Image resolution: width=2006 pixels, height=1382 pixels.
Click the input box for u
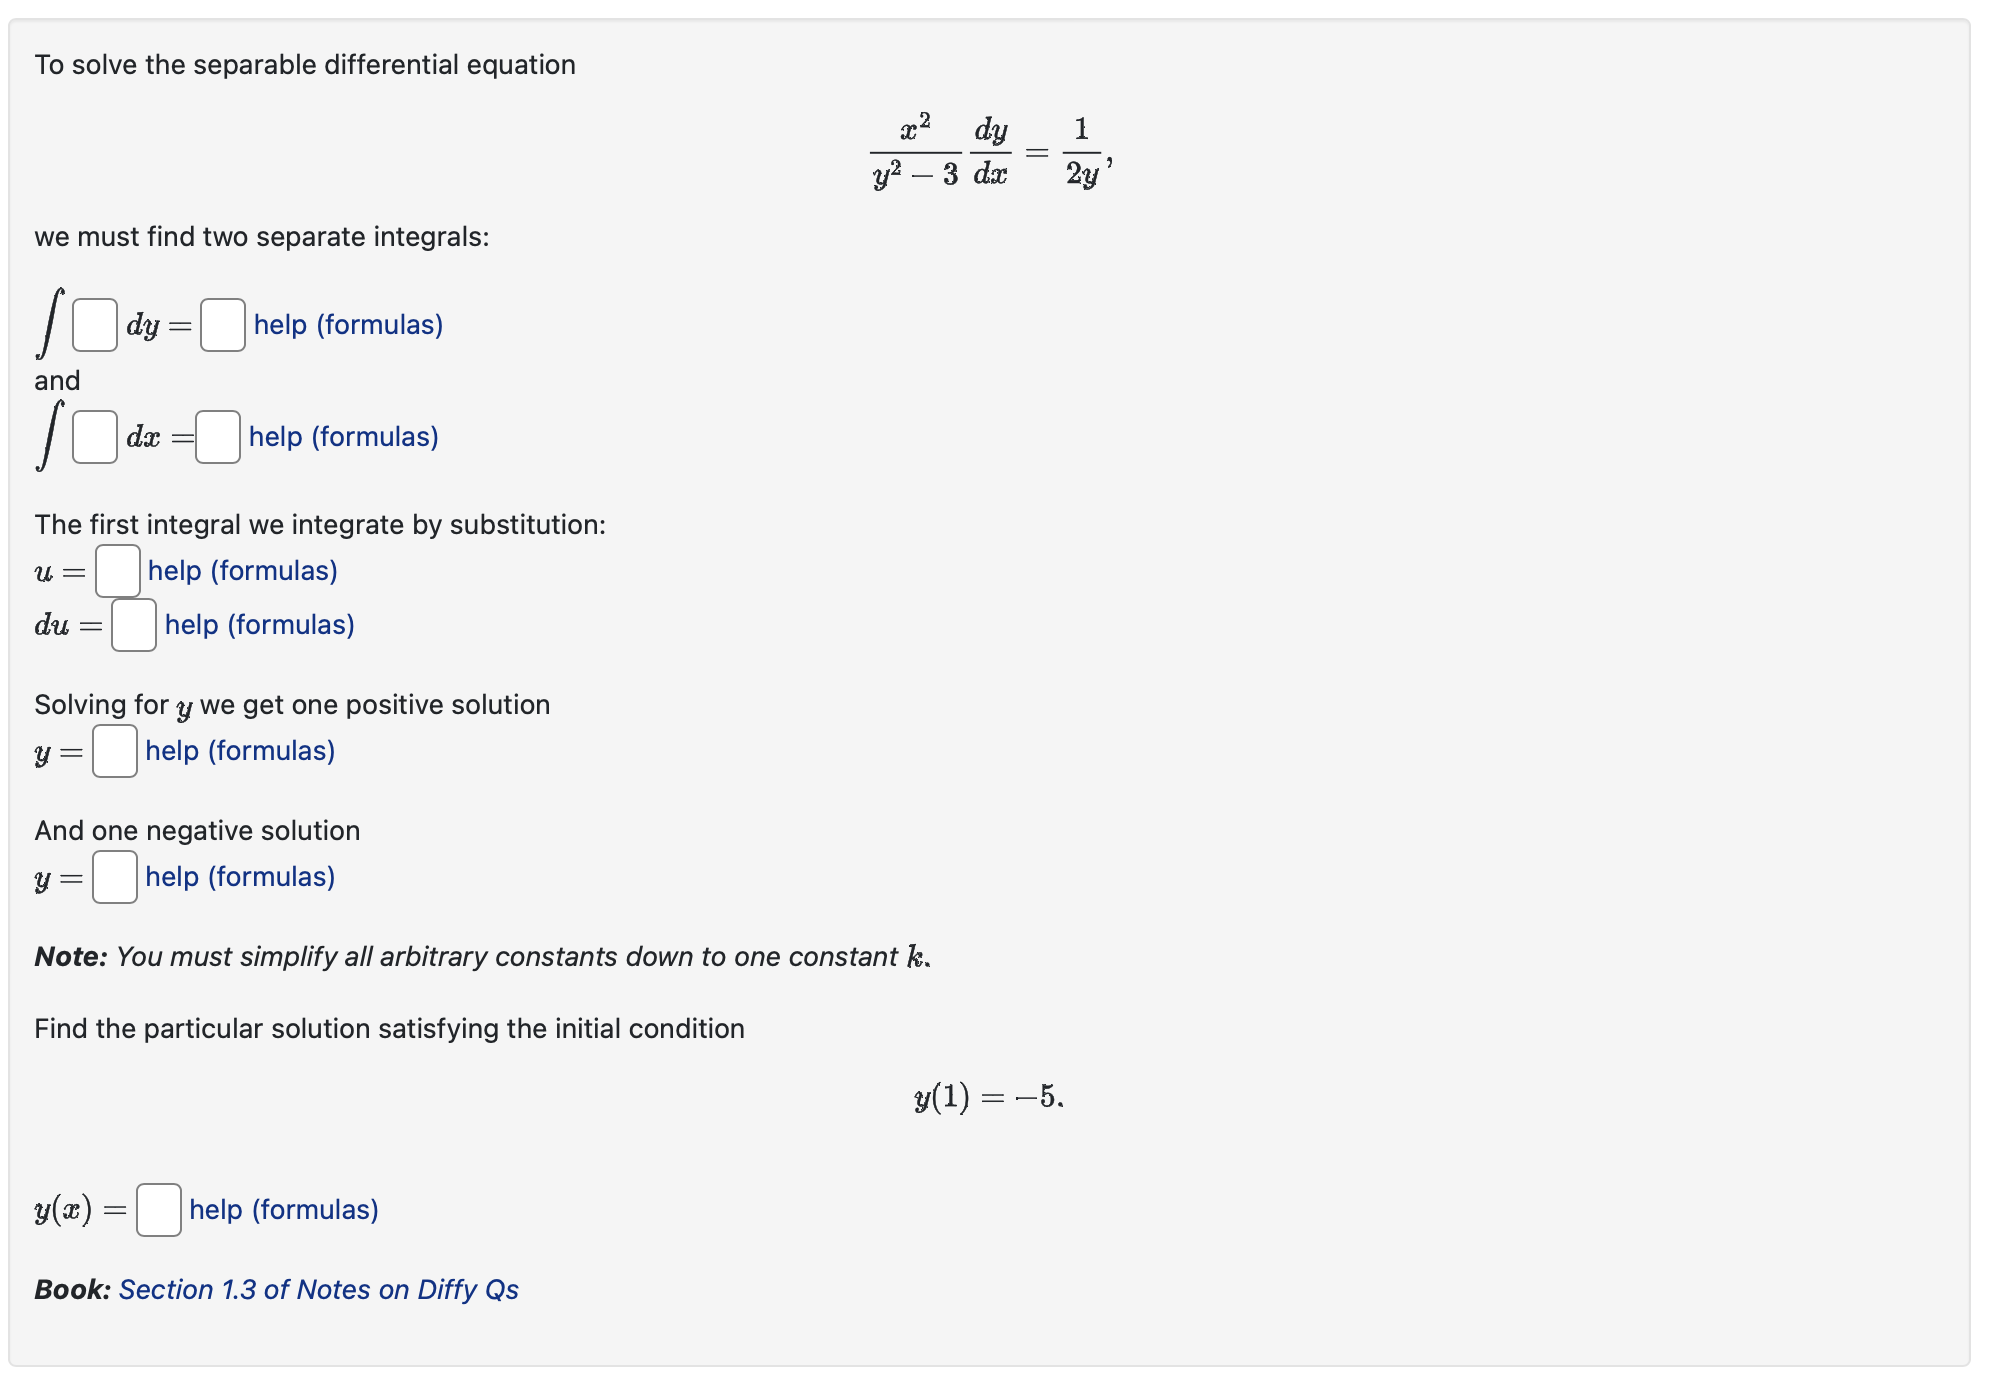(116, 571)
